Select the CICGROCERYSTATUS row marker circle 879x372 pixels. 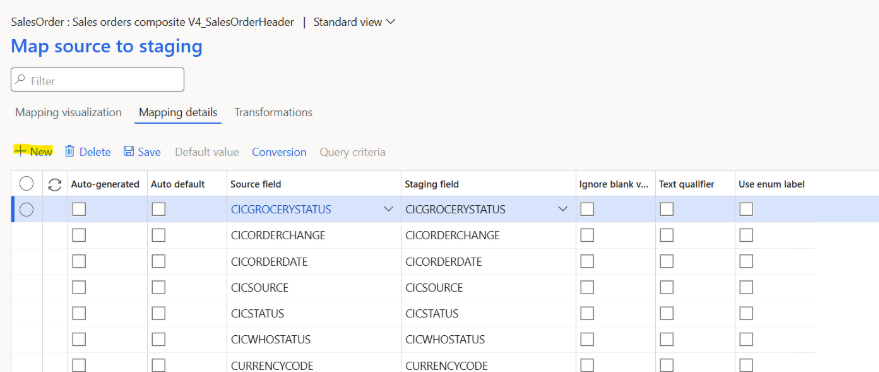(x=26, y=210)
